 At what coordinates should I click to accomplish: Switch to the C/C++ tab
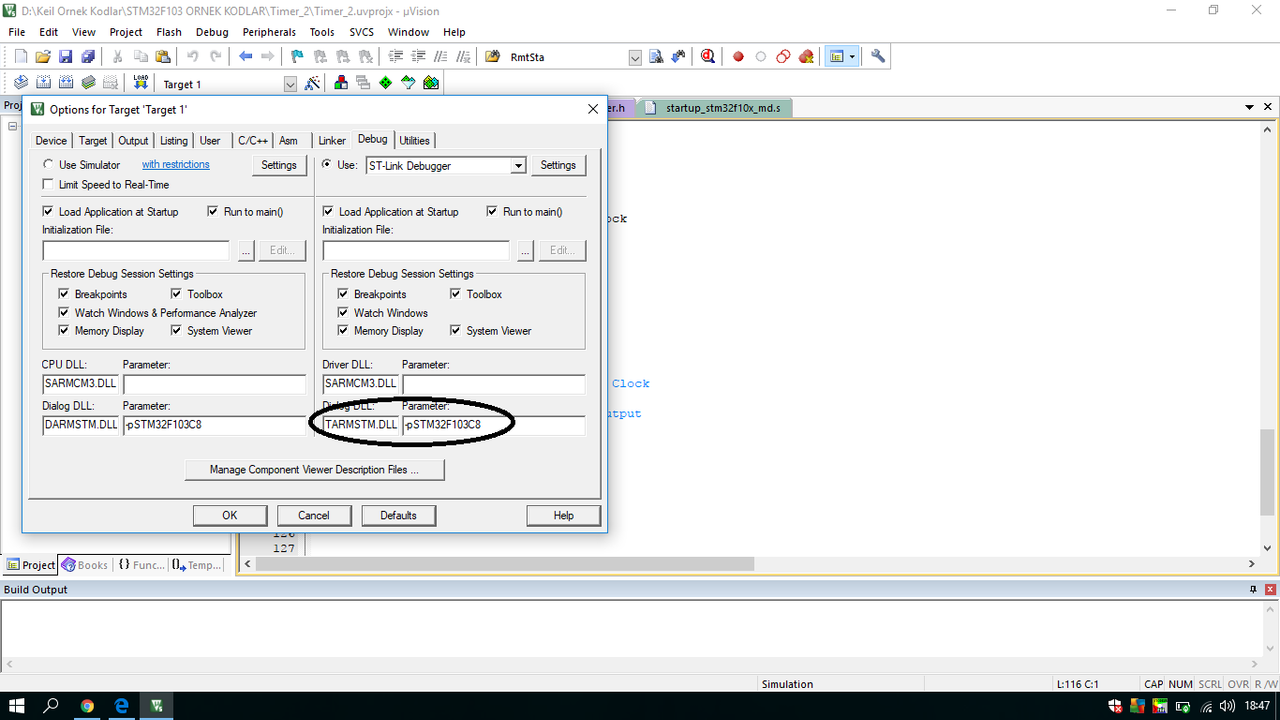tap(253, 141)
